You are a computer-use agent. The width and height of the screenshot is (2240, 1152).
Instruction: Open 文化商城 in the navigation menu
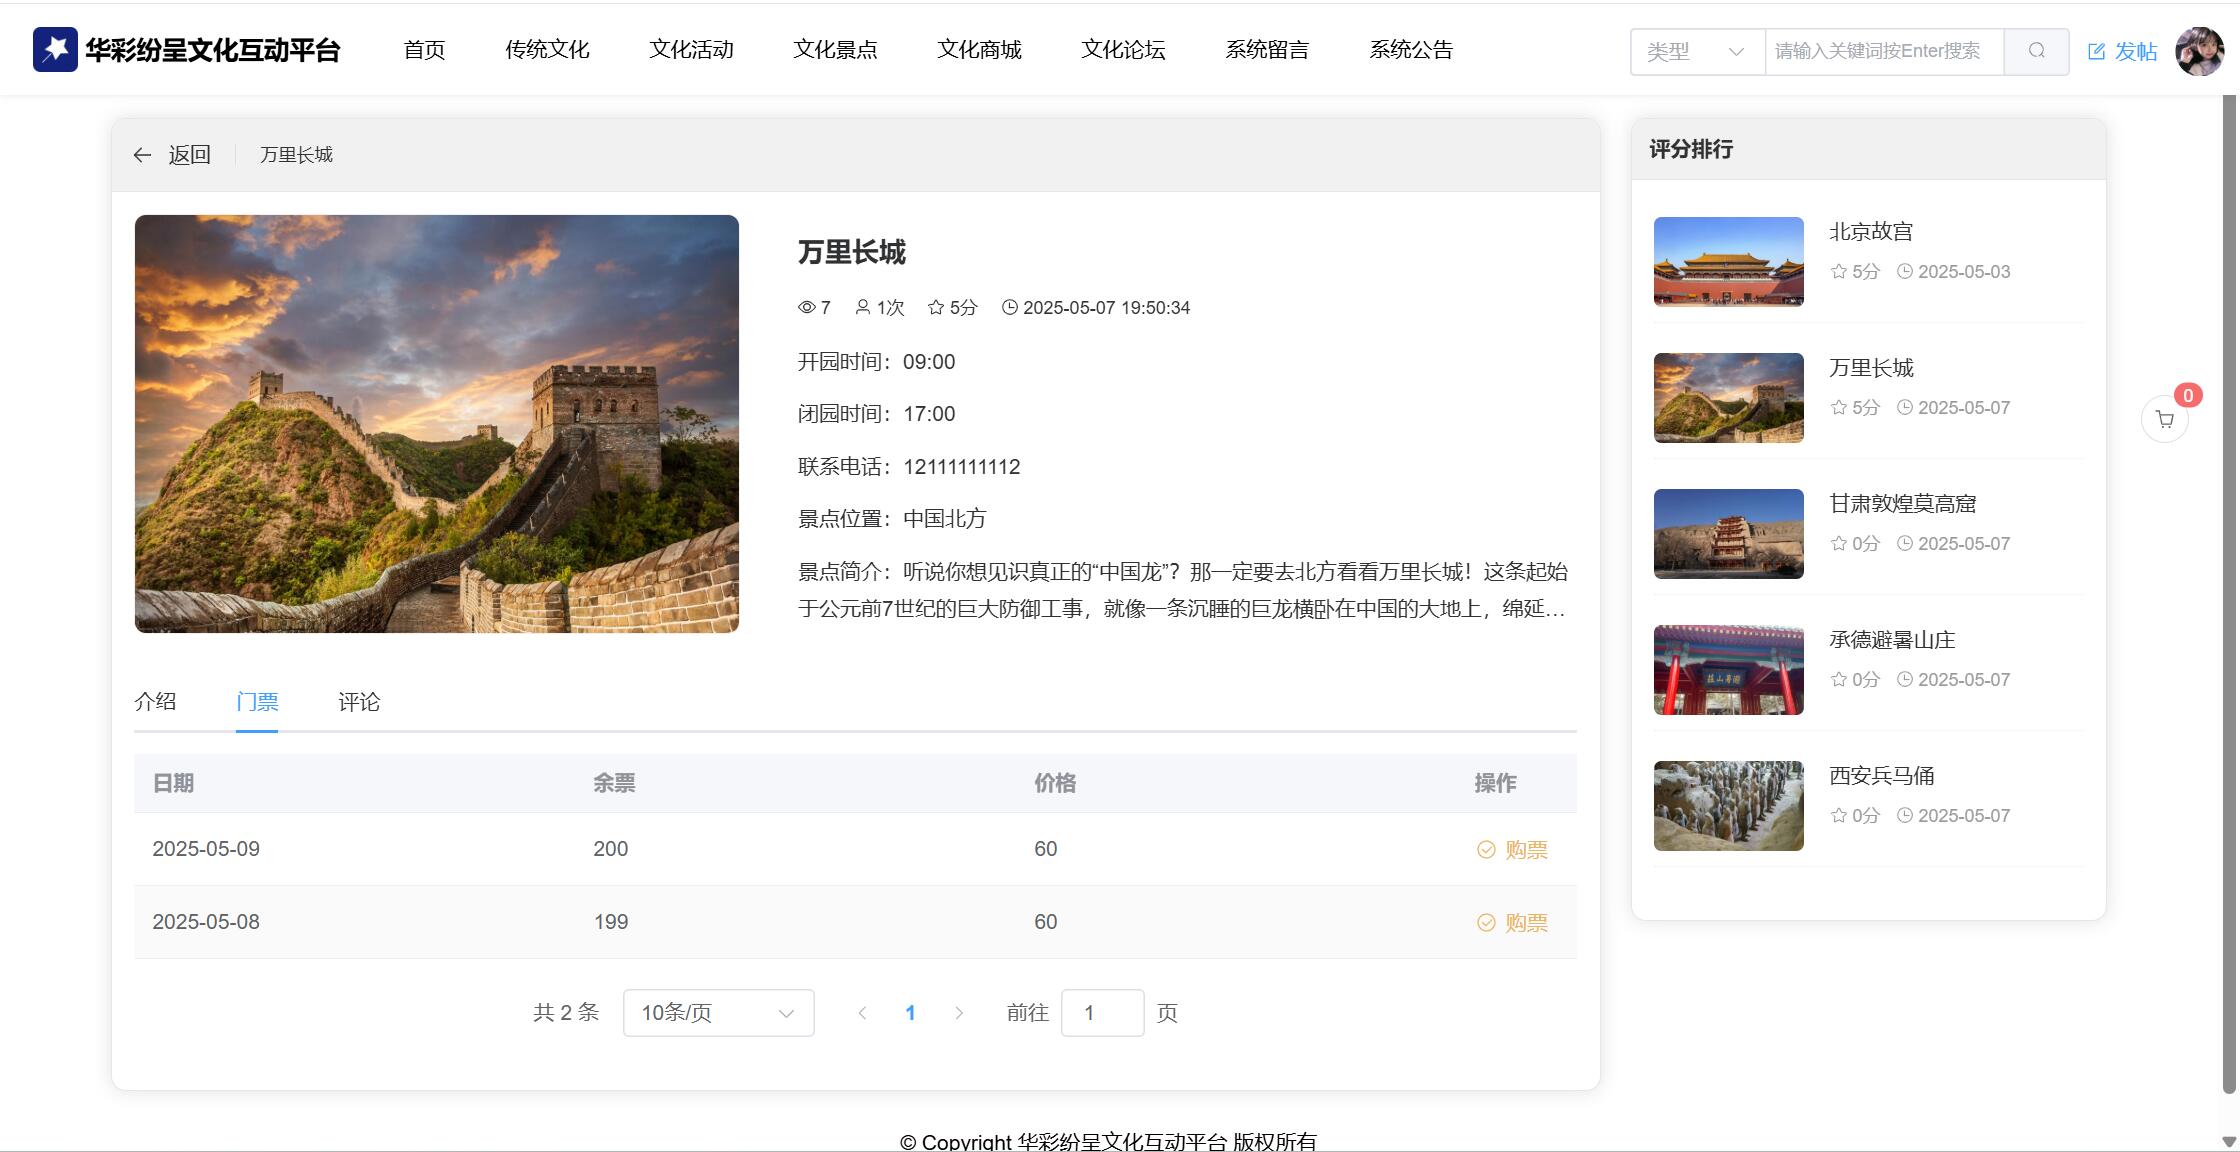[979, 50]
